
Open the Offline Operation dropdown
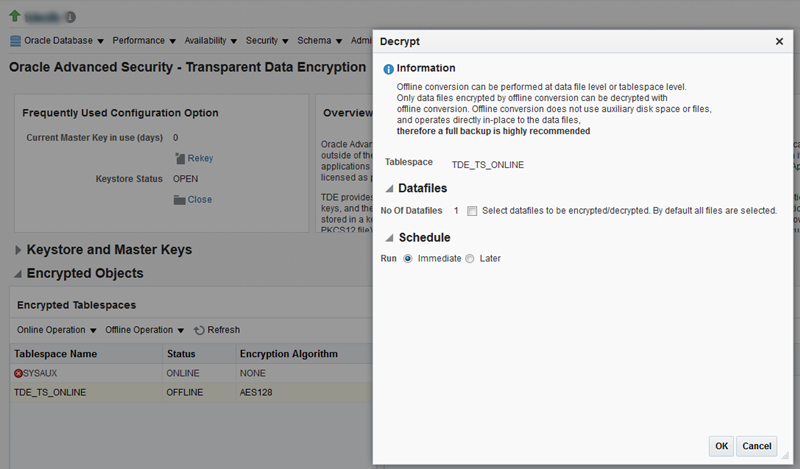[144, 330]
